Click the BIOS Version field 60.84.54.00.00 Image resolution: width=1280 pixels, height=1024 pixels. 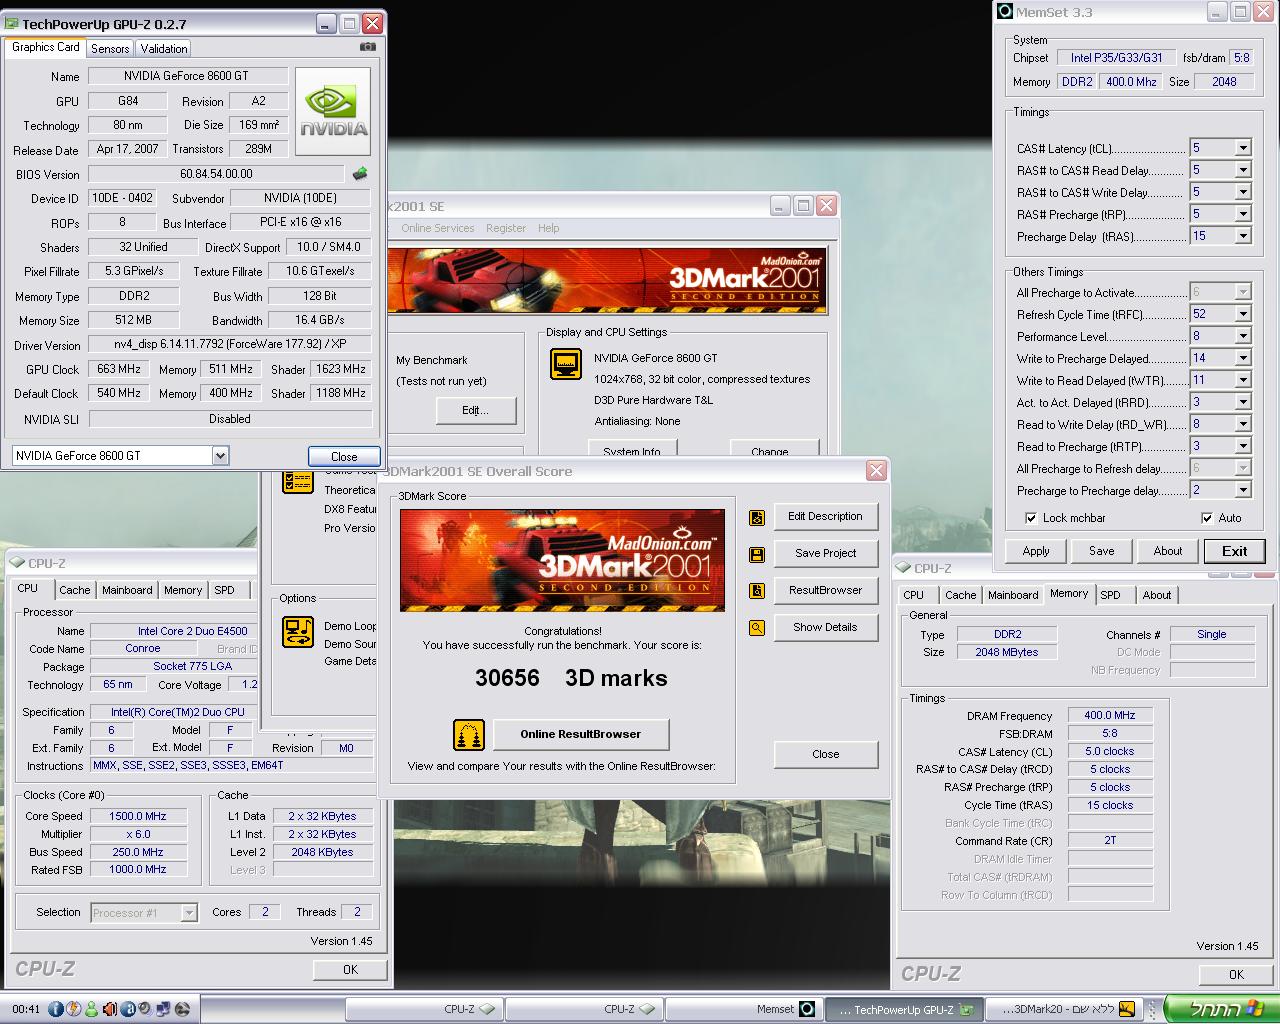click(216, 174)
